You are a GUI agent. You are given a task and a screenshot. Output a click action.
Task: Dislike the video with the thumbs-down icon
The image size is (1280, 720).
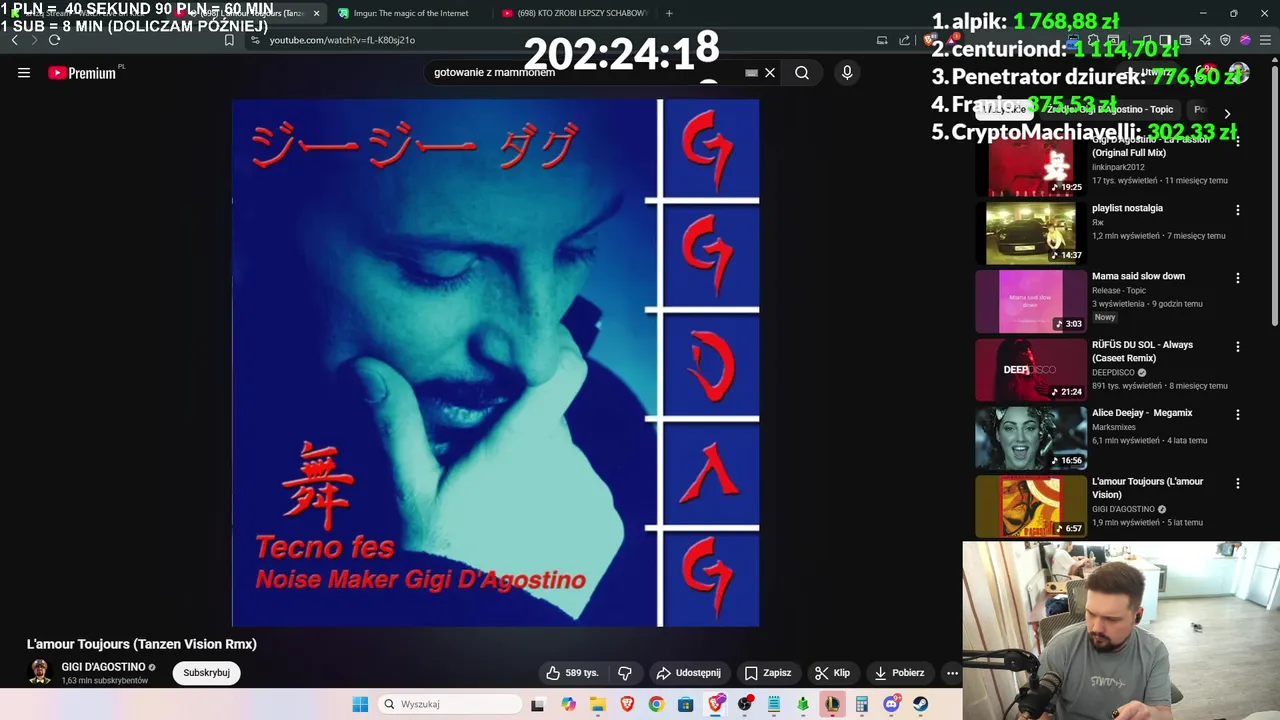[x=625, y=673]
